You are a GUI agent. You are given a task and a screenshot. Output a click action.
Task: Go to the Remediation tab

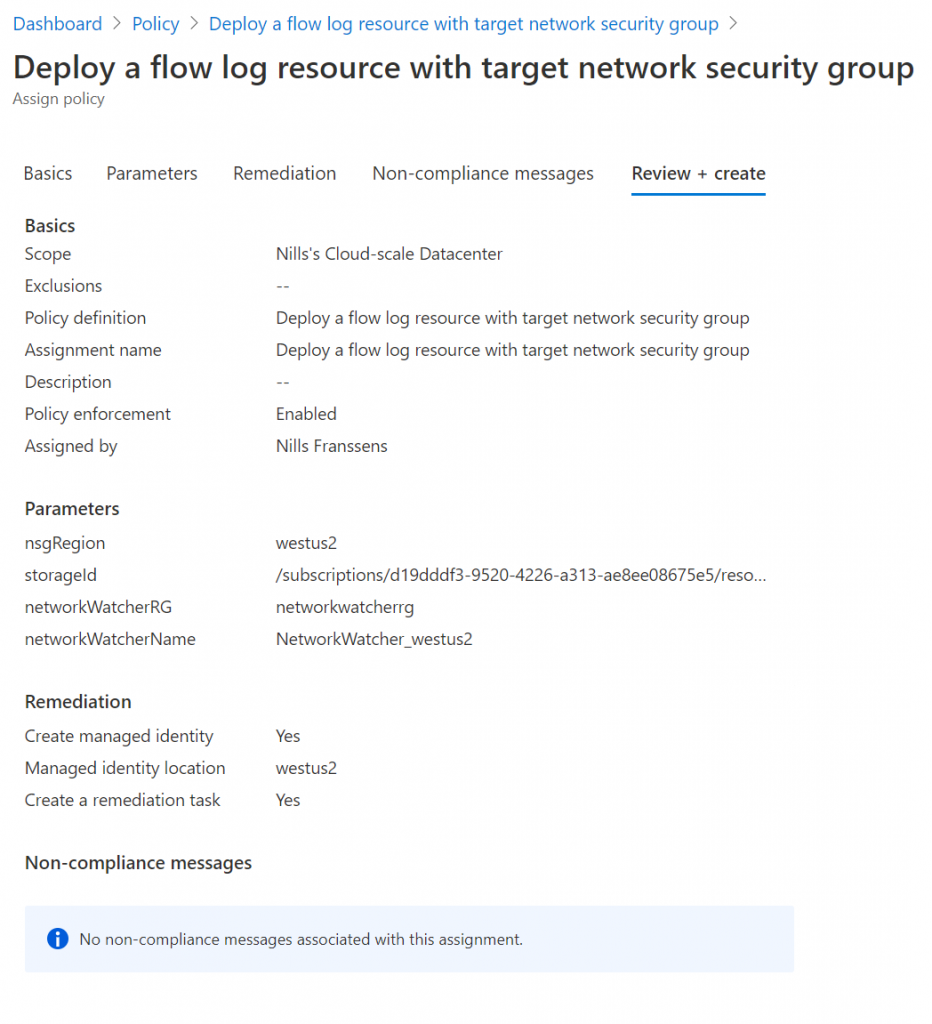click(285, 173)
